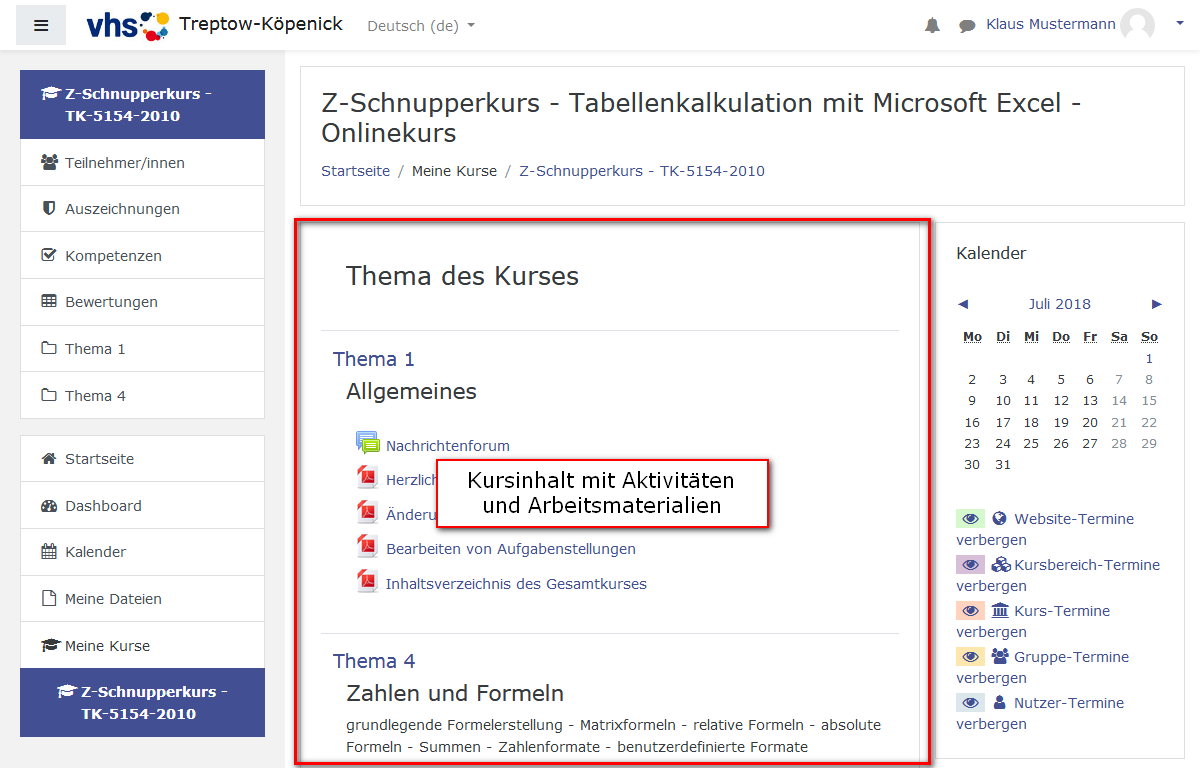The width and height of the screenshot is (1200, 768).
Task: Hide Gruppe-Termine with its eye toggle
Action: pos(971,657)
